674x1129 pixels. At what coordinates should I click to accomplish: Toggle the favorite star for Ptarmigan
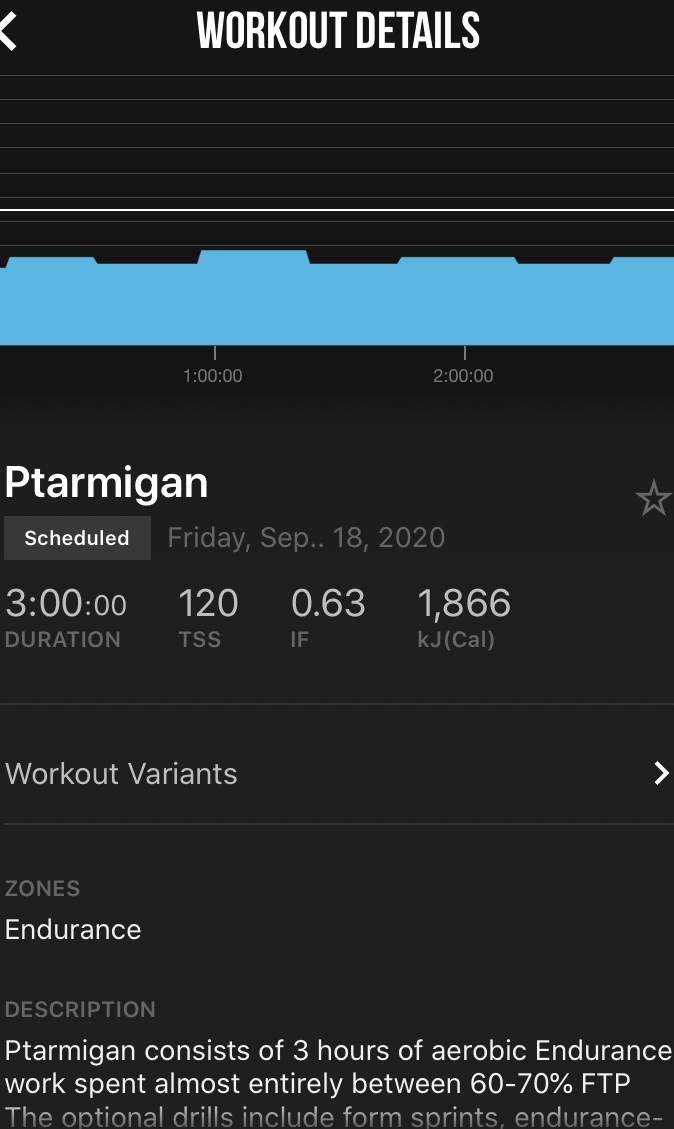[653, 498]
